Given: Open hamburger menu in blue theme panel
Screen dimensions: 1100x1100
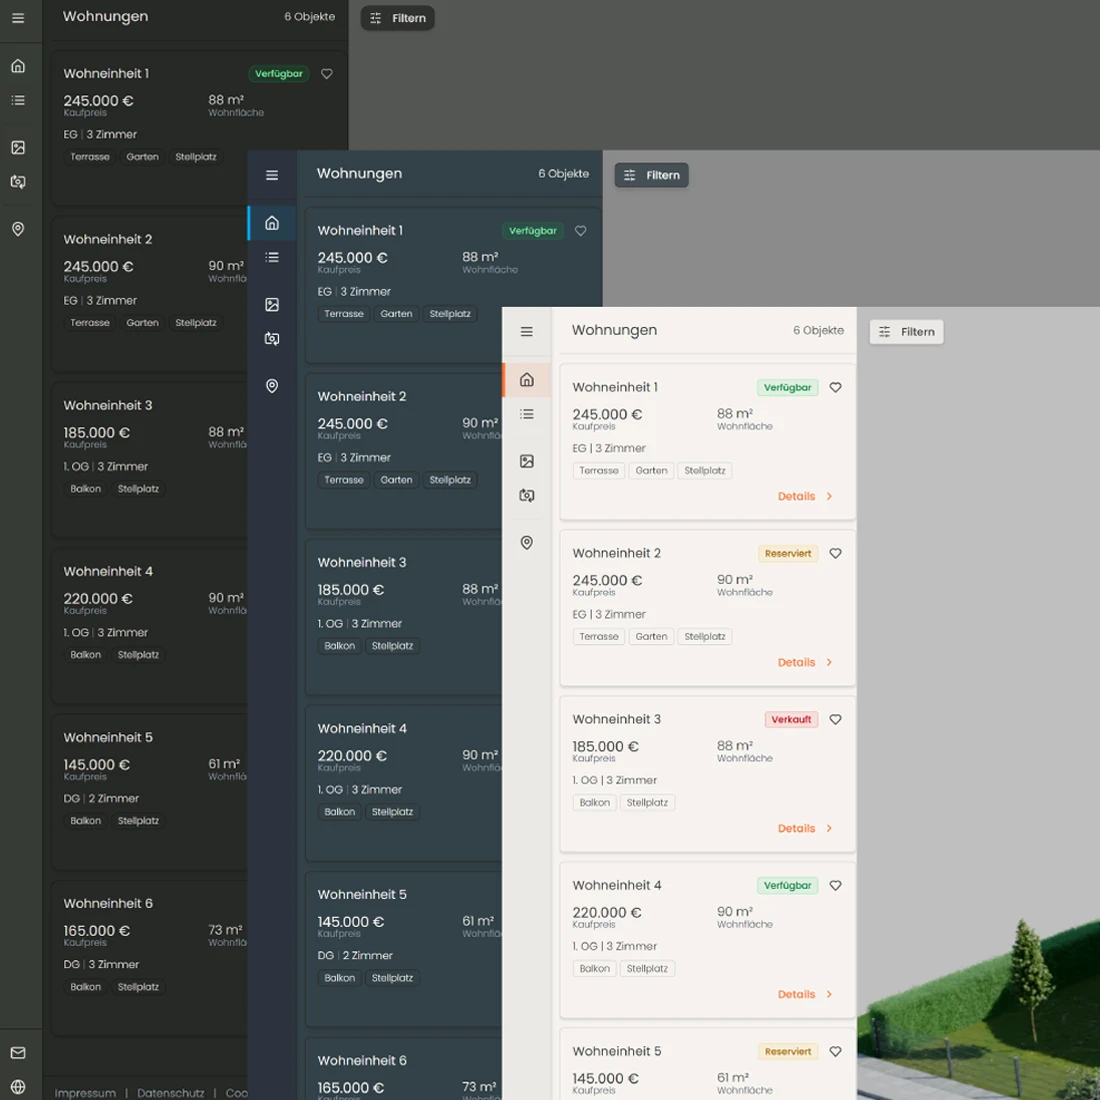Looking at the screenshot, I should click(272, 175).
